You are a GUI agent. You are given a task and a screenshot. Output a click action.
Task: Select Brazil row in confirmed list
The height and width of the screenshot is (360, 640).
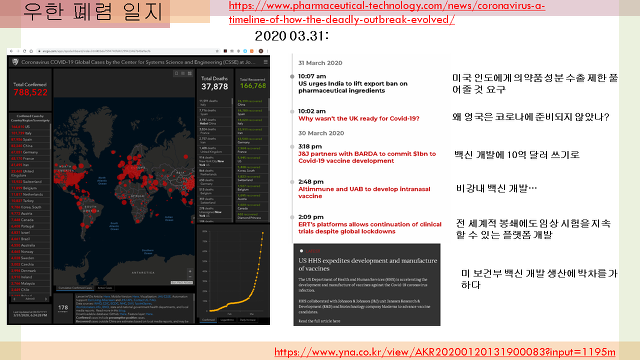click(x=30, y=239)
